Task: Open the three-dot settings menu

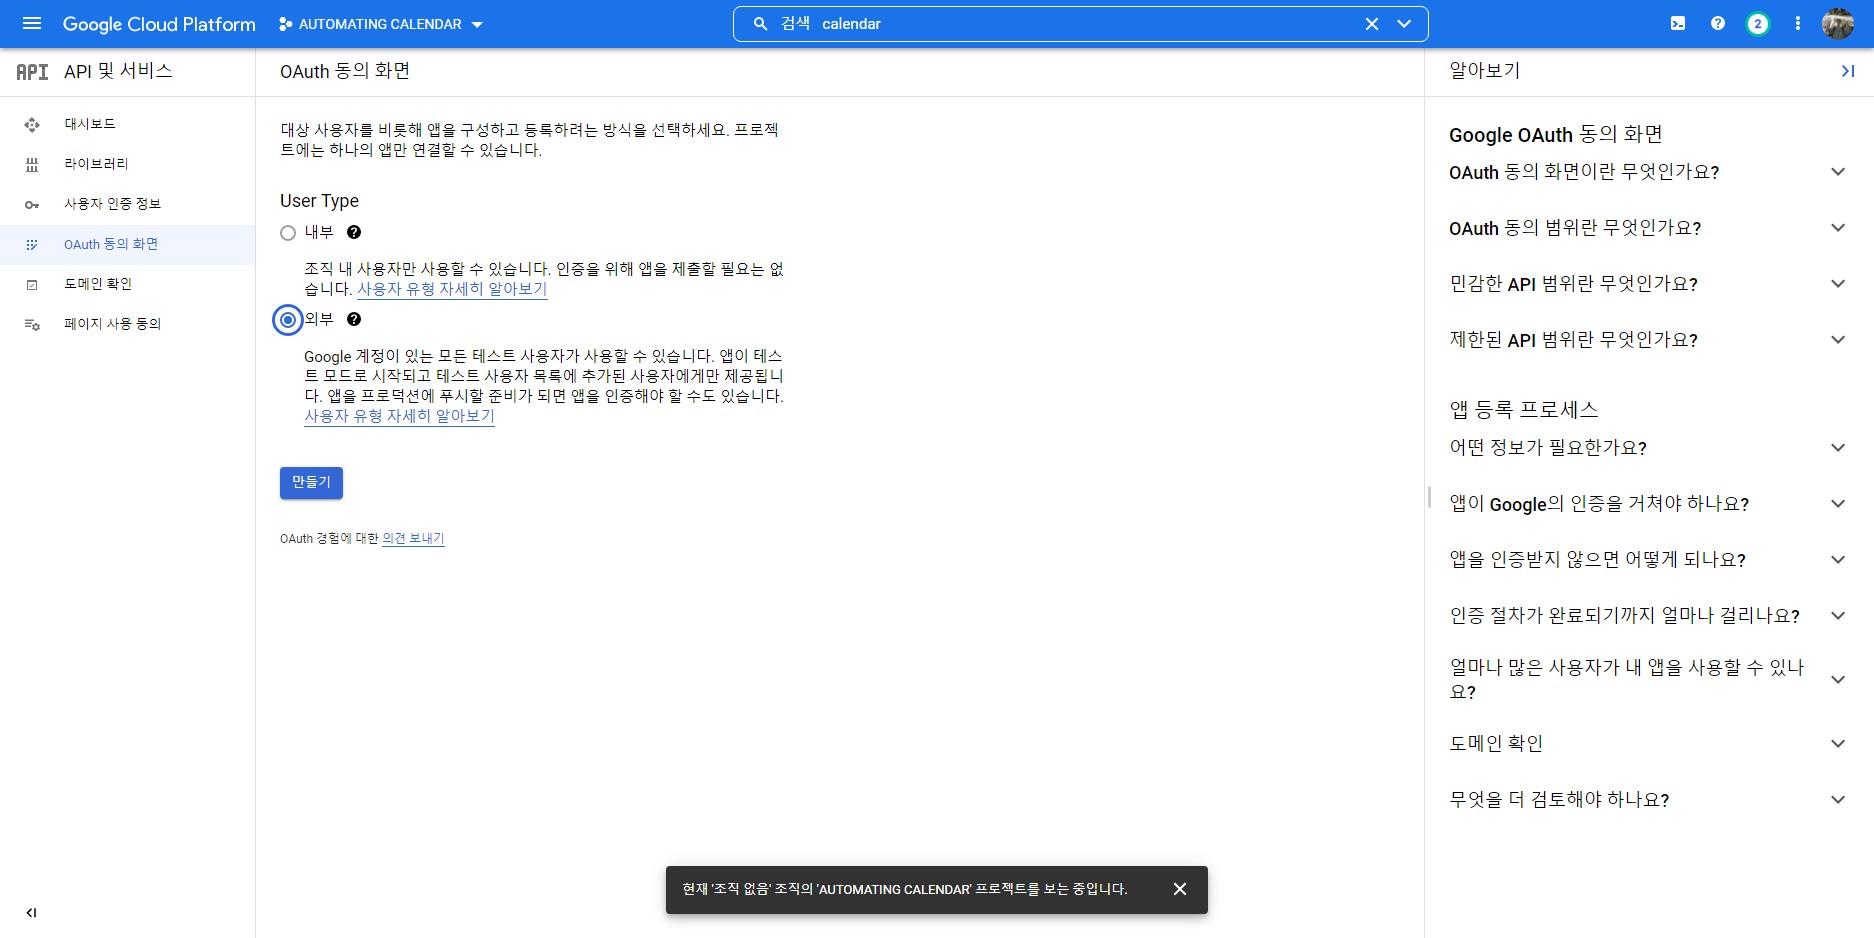Action: (x=1798, y=23)
